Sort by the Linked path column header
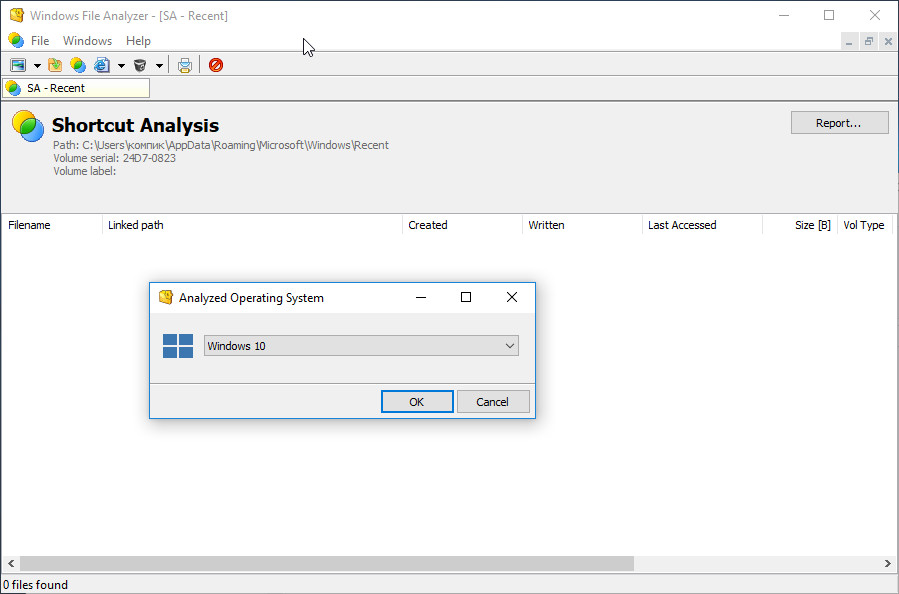Viewport: 899px width, 594px height. coord(252,225)
